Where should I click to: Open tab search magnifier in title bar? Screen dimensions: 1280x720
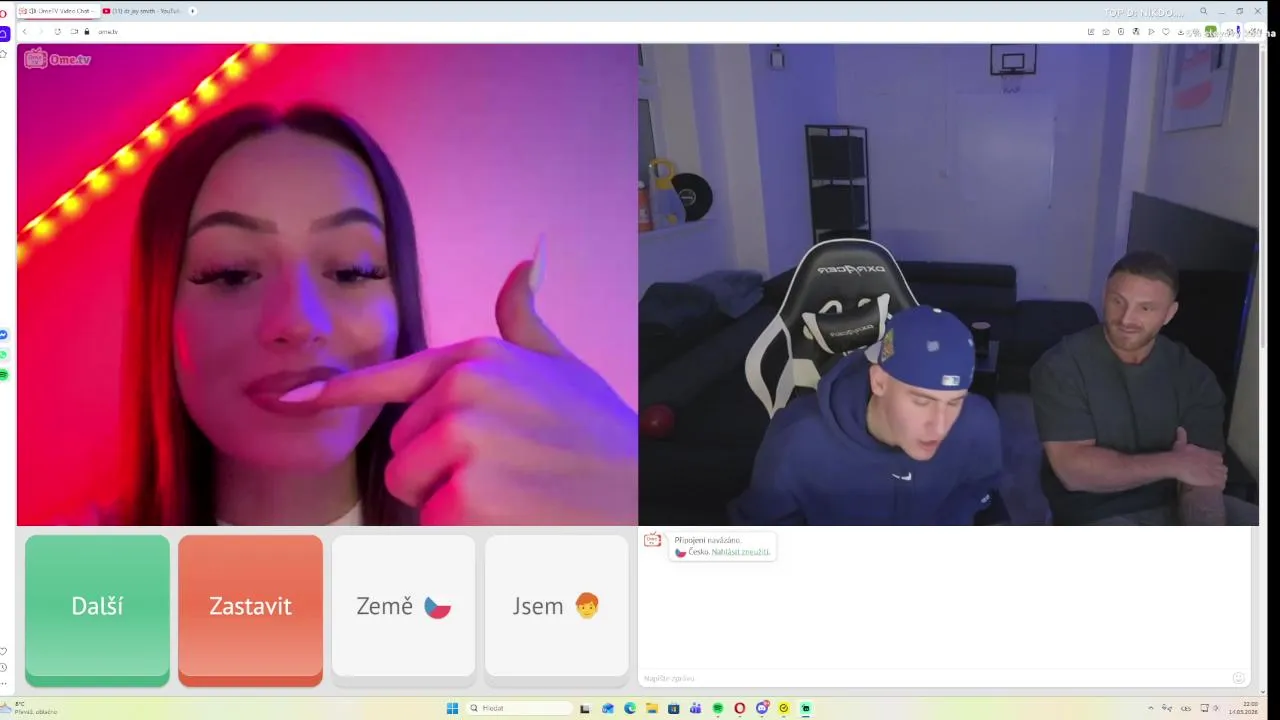(1204, 11)
